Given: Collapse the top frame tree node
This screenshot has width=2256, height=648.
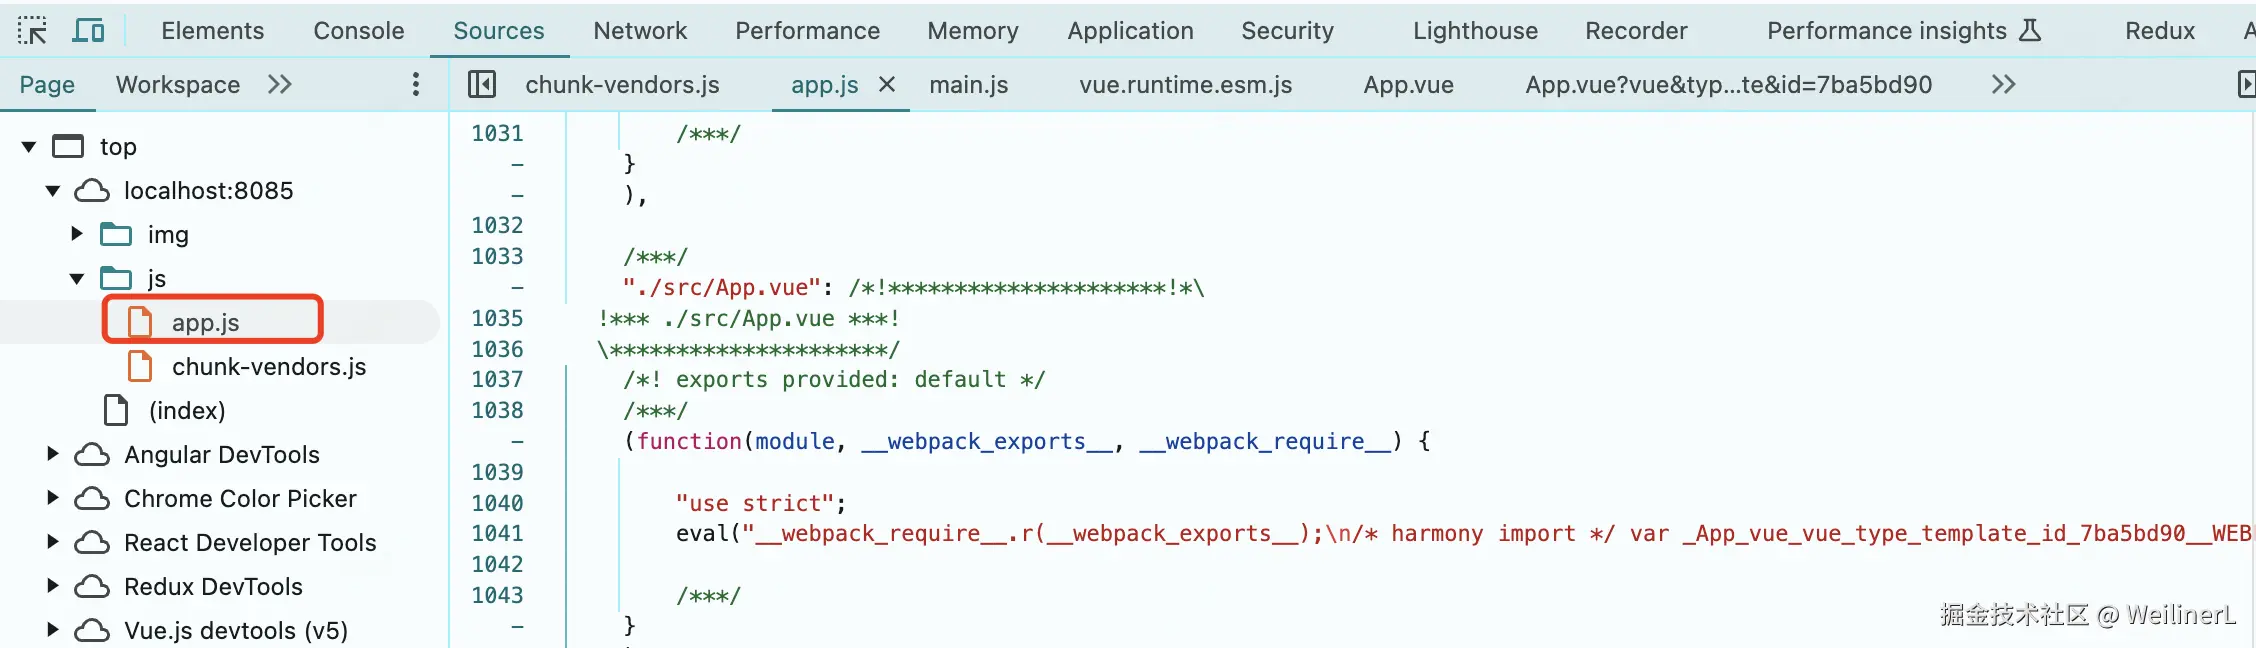Looking at the screenshot, I should [x=29, y=147].
